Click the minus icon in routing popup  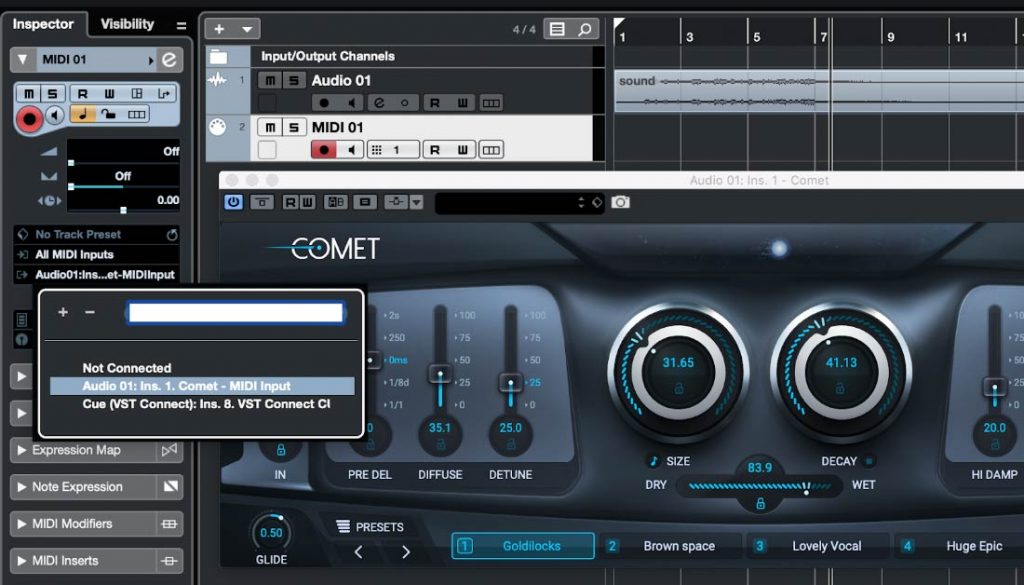click(x=90, y=312)
